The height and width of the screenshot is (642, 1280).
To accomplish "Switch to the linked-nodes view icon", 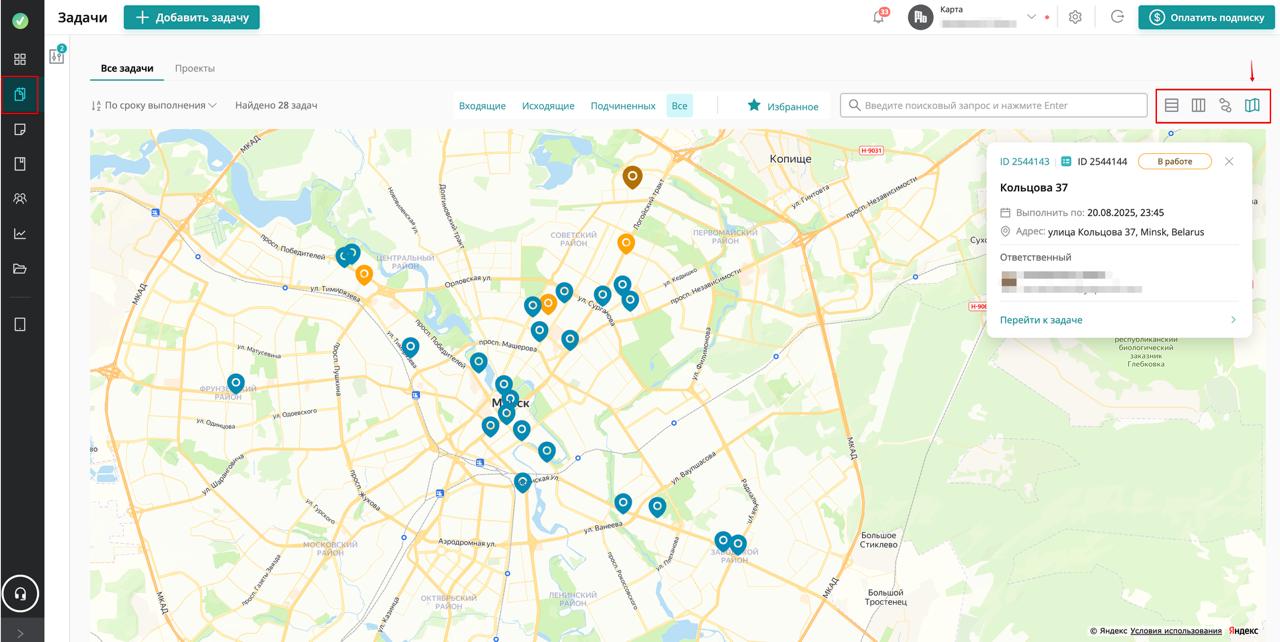I will [1225, 105].
